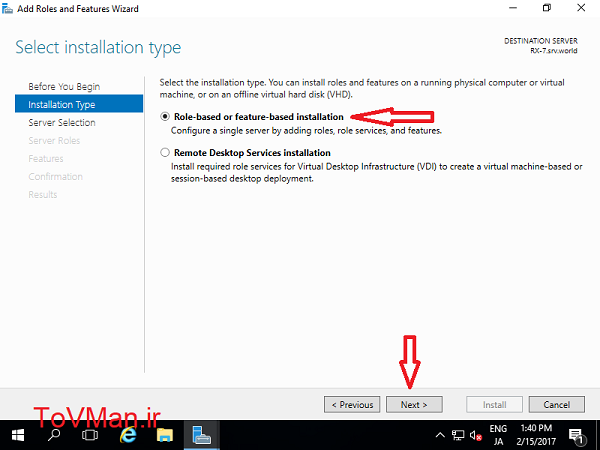Open the Action Center notifications icon
600x450 pixels.
(578, 436)
